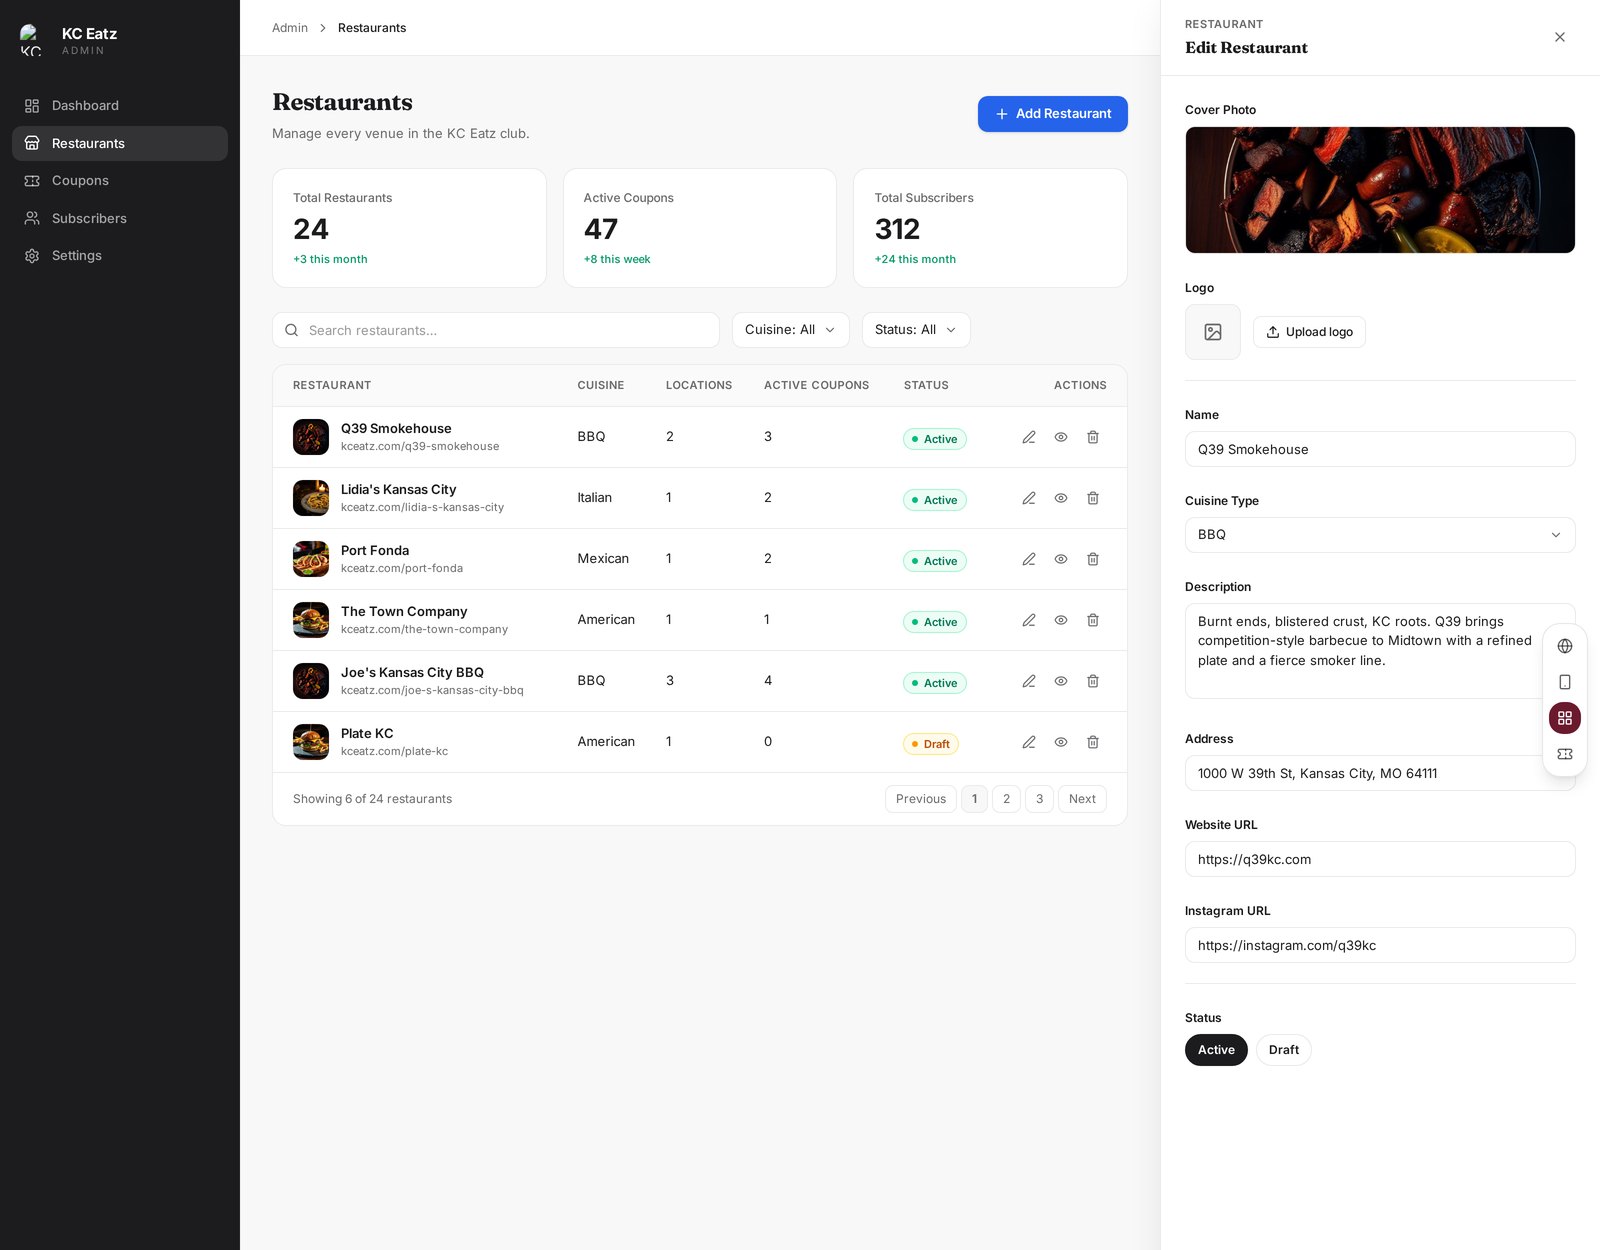Click the pencil edit icon for Port Fonda
The width and height of the screenshot is (1600, 1250).
pos(1029,559)
